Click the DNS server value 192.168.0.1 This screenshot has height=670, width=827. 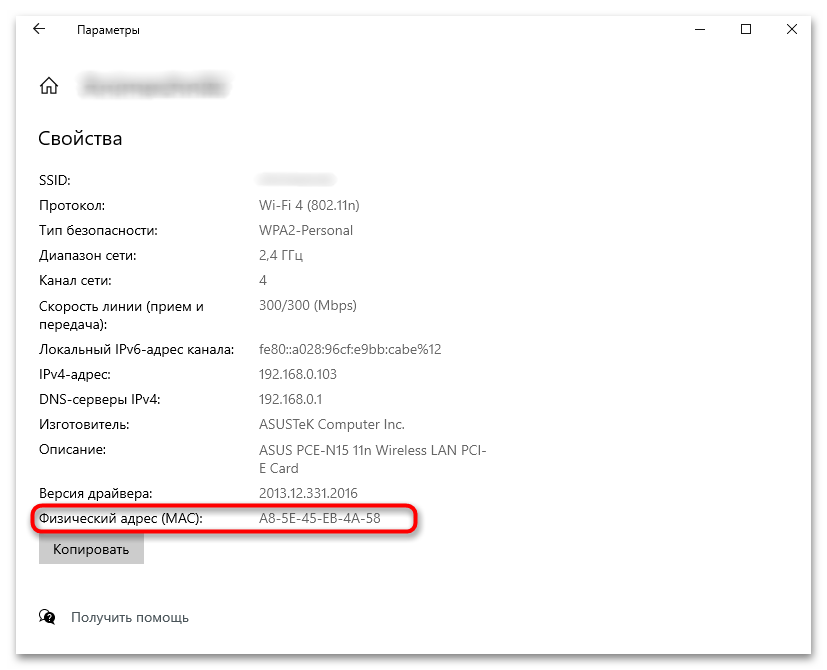(x=290, y=399)
